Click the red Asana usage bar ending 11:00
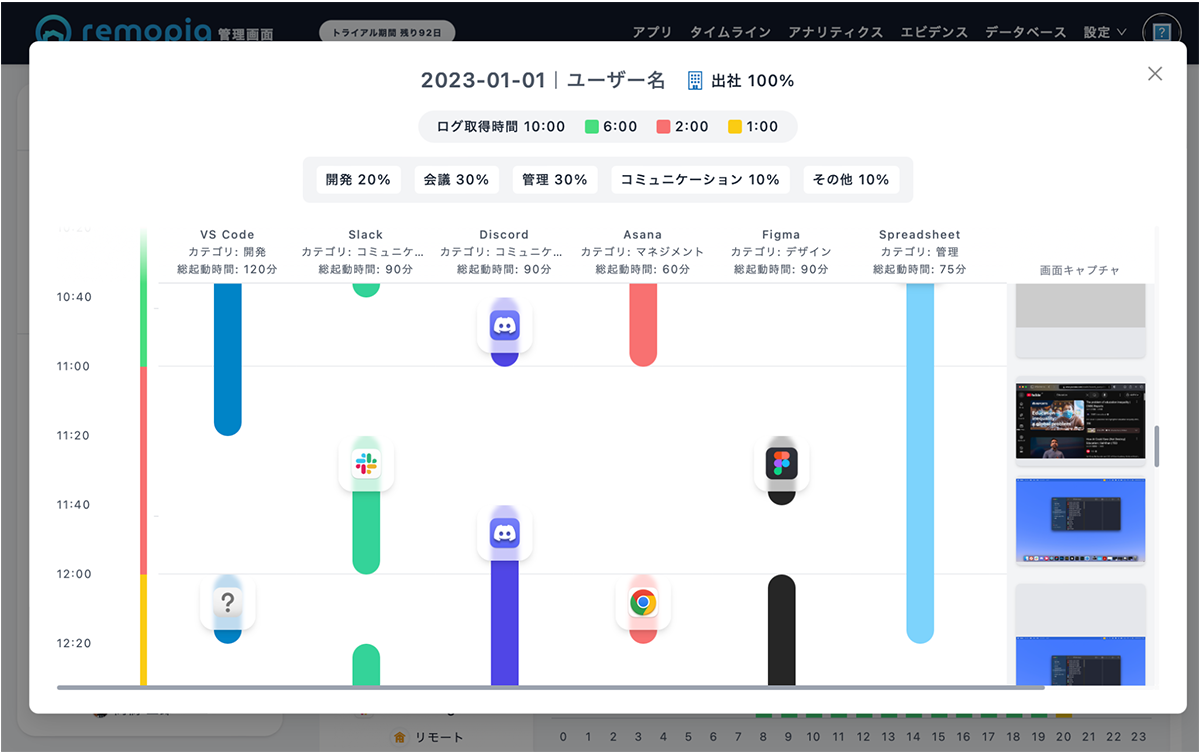This screenshot has height=752, width=1200. 643,325
